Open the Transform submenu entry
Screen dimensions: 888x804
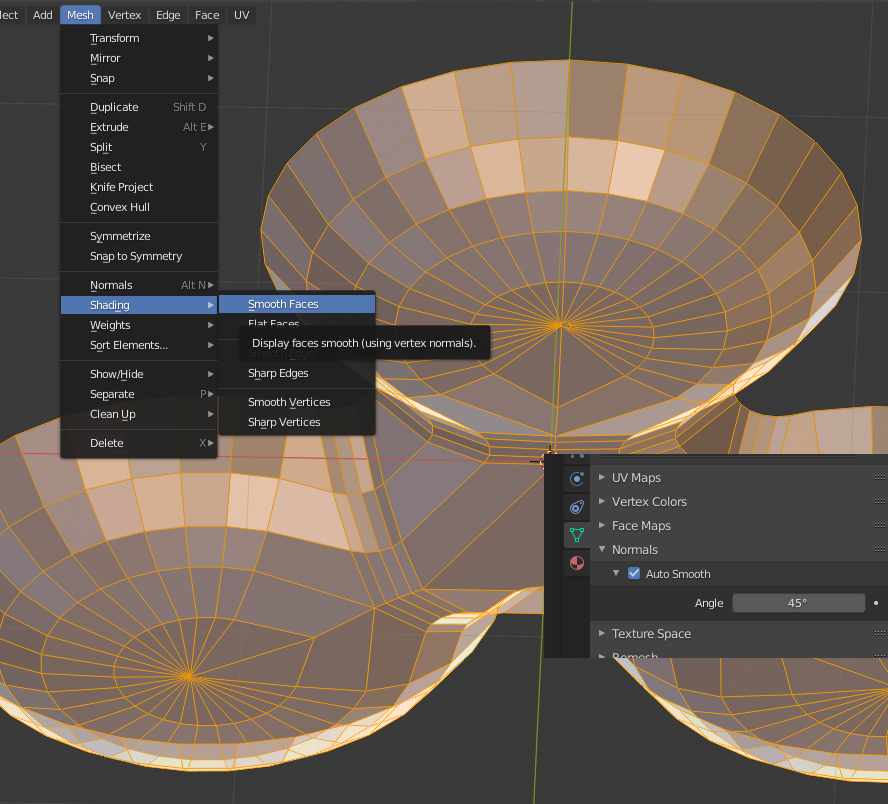[x=115, y=38]
